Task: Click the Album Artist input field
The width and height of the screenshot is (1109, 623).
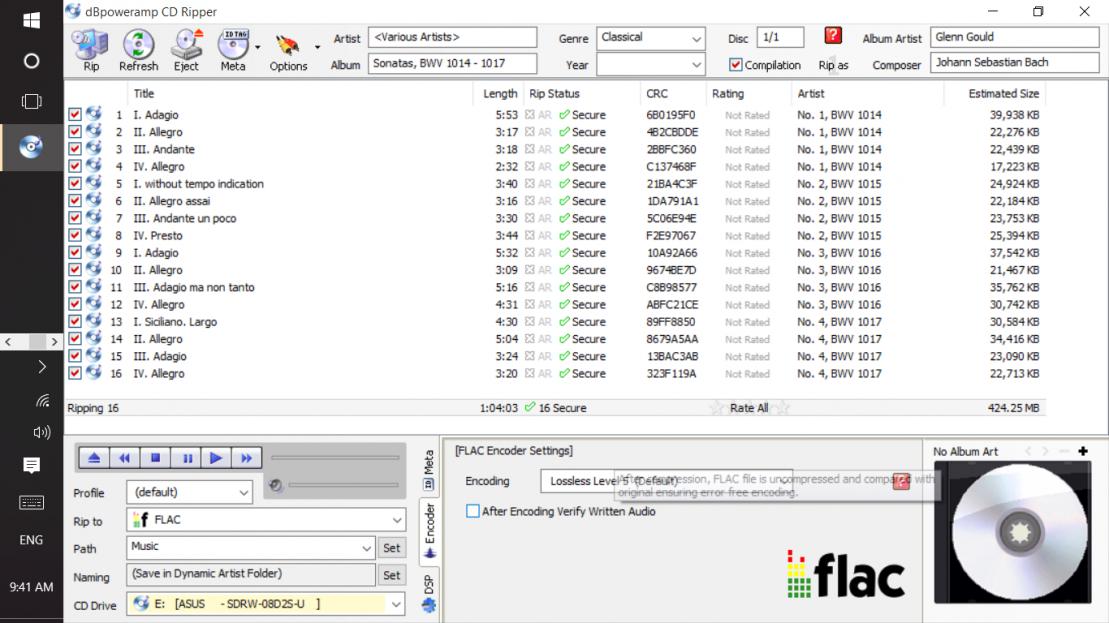Action: 1014,38
